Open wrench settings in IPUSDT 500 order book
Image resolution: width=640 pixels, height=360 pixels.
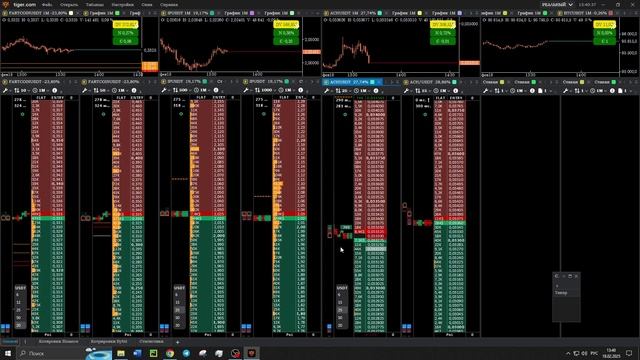pos(164,91)
